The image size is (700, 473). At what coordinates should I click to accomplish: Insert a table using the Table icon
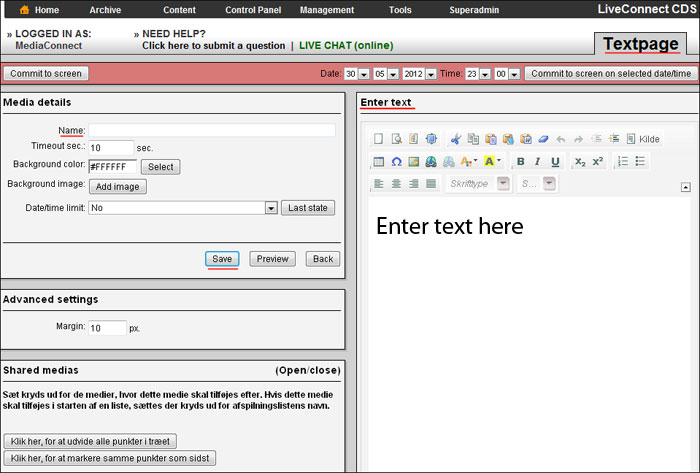click(379, 162)
